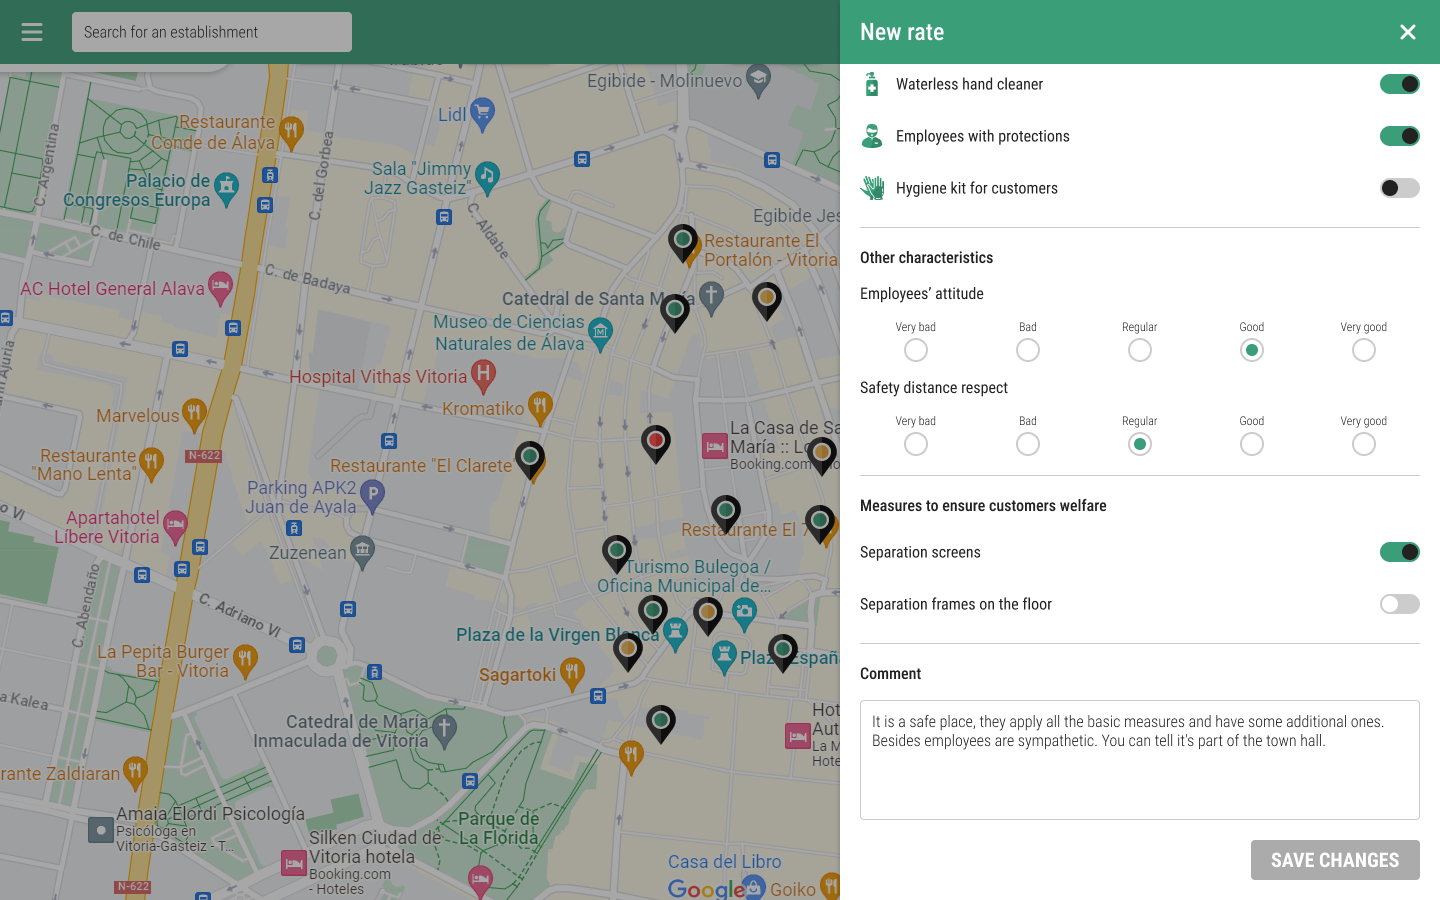The image size is (1440, 900).
Task: Click the Sagartoki restaurant marker
Action: pyautogui.click(x=571, y=673)
